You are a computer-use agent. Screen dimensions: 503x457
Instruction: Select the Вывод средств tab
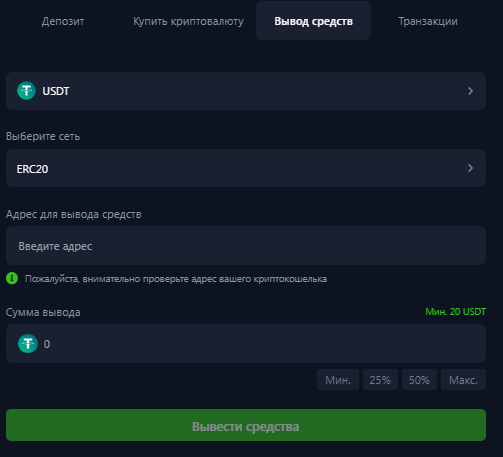[313, 21]
